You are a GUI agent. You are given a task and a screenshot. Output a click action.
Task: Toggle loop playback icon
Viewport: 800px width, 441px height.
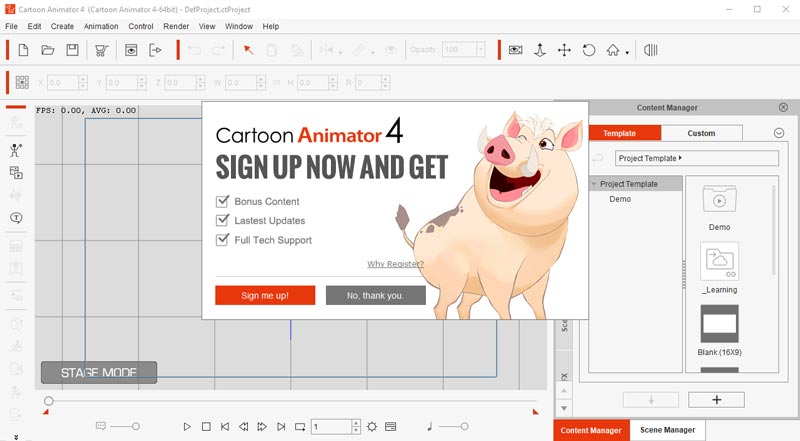(x=300, y=427)
